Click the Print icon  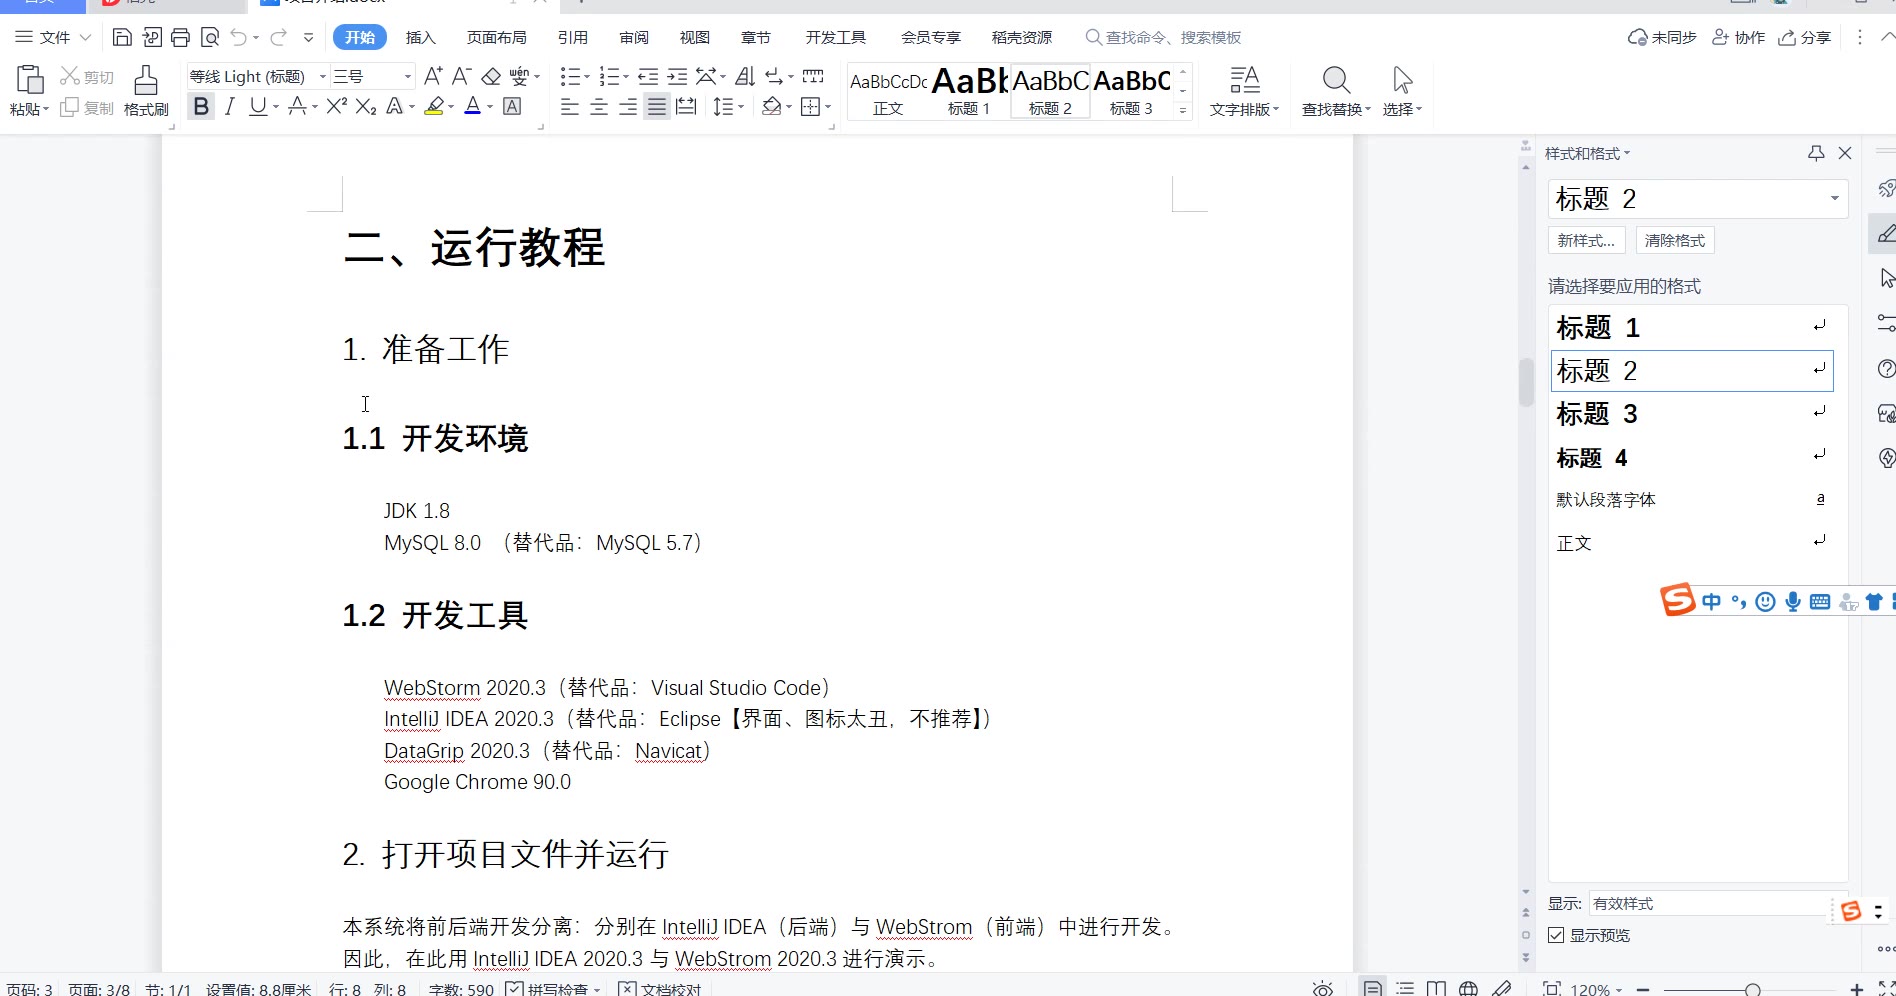(x=180, y=38)
